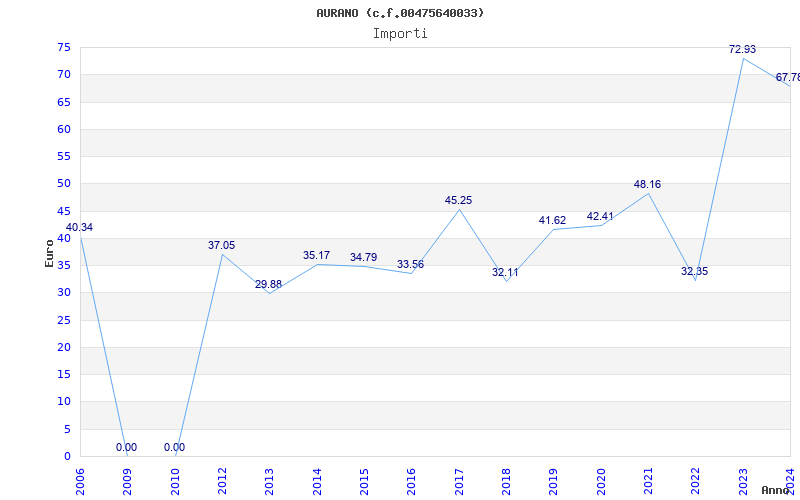Select the 2018 x-axis year label
Screen dimensions: 800x500
pos(506,482)
